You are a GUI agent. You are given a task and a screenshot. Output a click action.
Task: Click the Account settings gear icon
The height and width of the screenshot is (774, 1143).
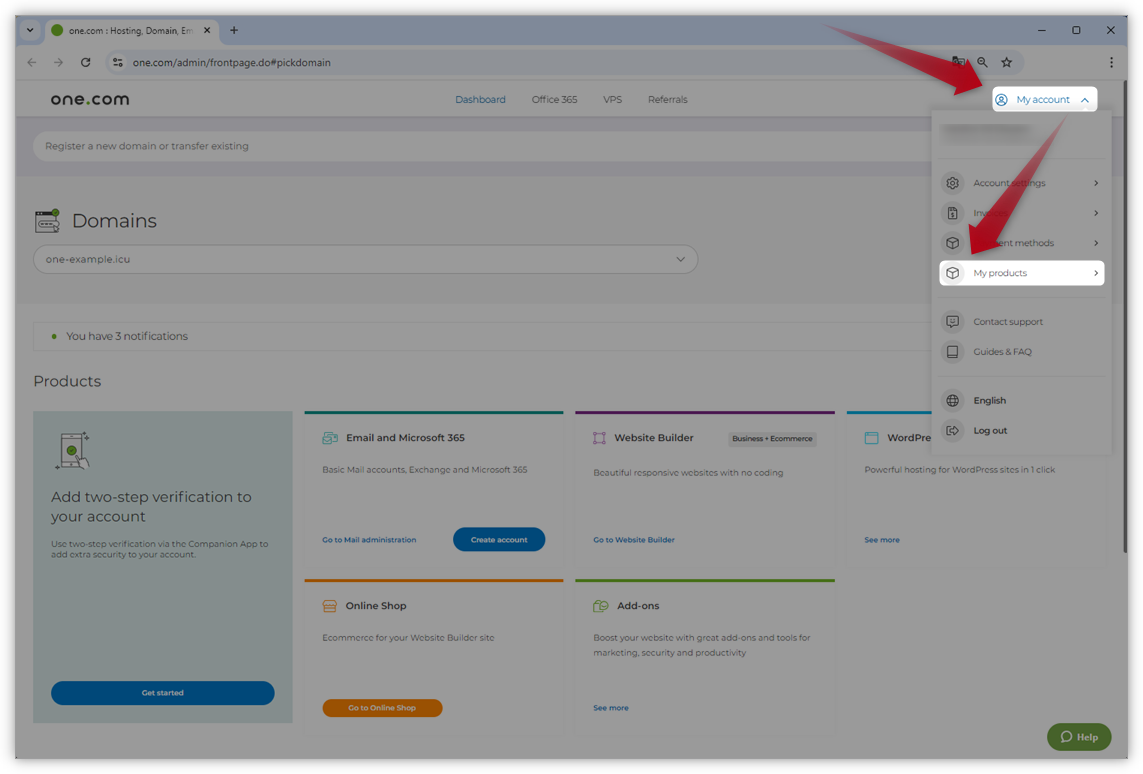pos(953,183)
